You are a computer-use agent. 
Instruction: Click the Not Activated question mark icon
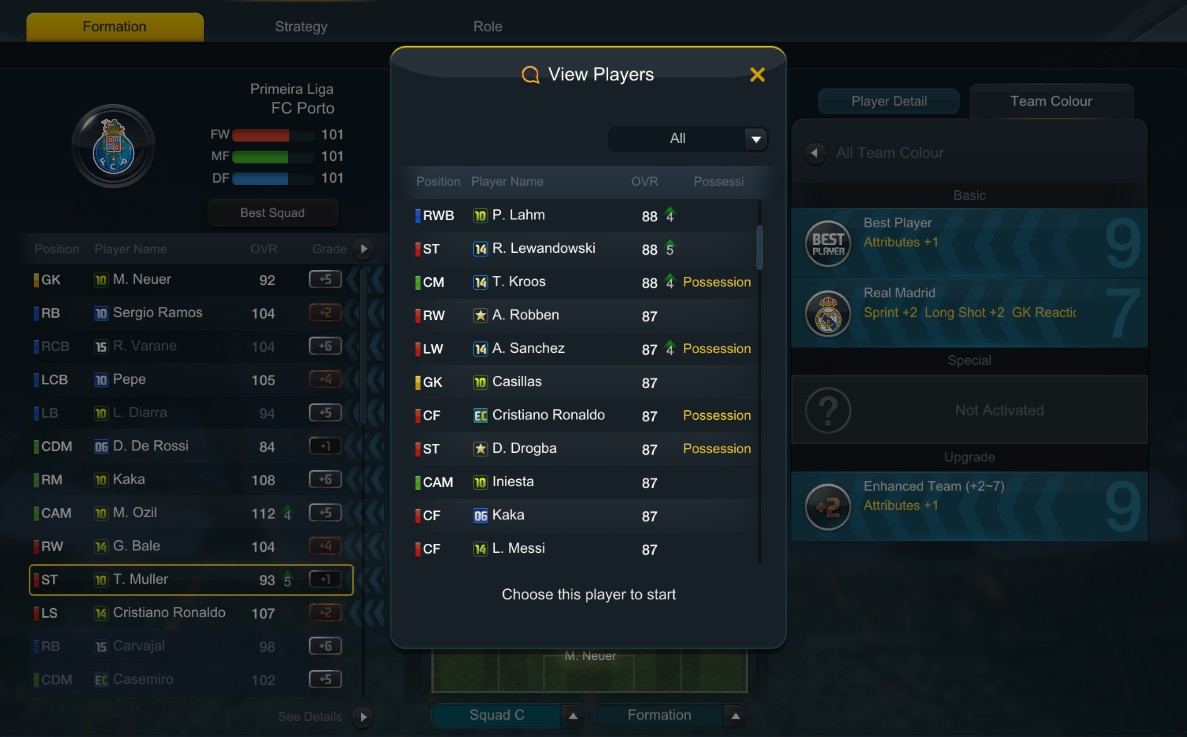click(827, 410)
